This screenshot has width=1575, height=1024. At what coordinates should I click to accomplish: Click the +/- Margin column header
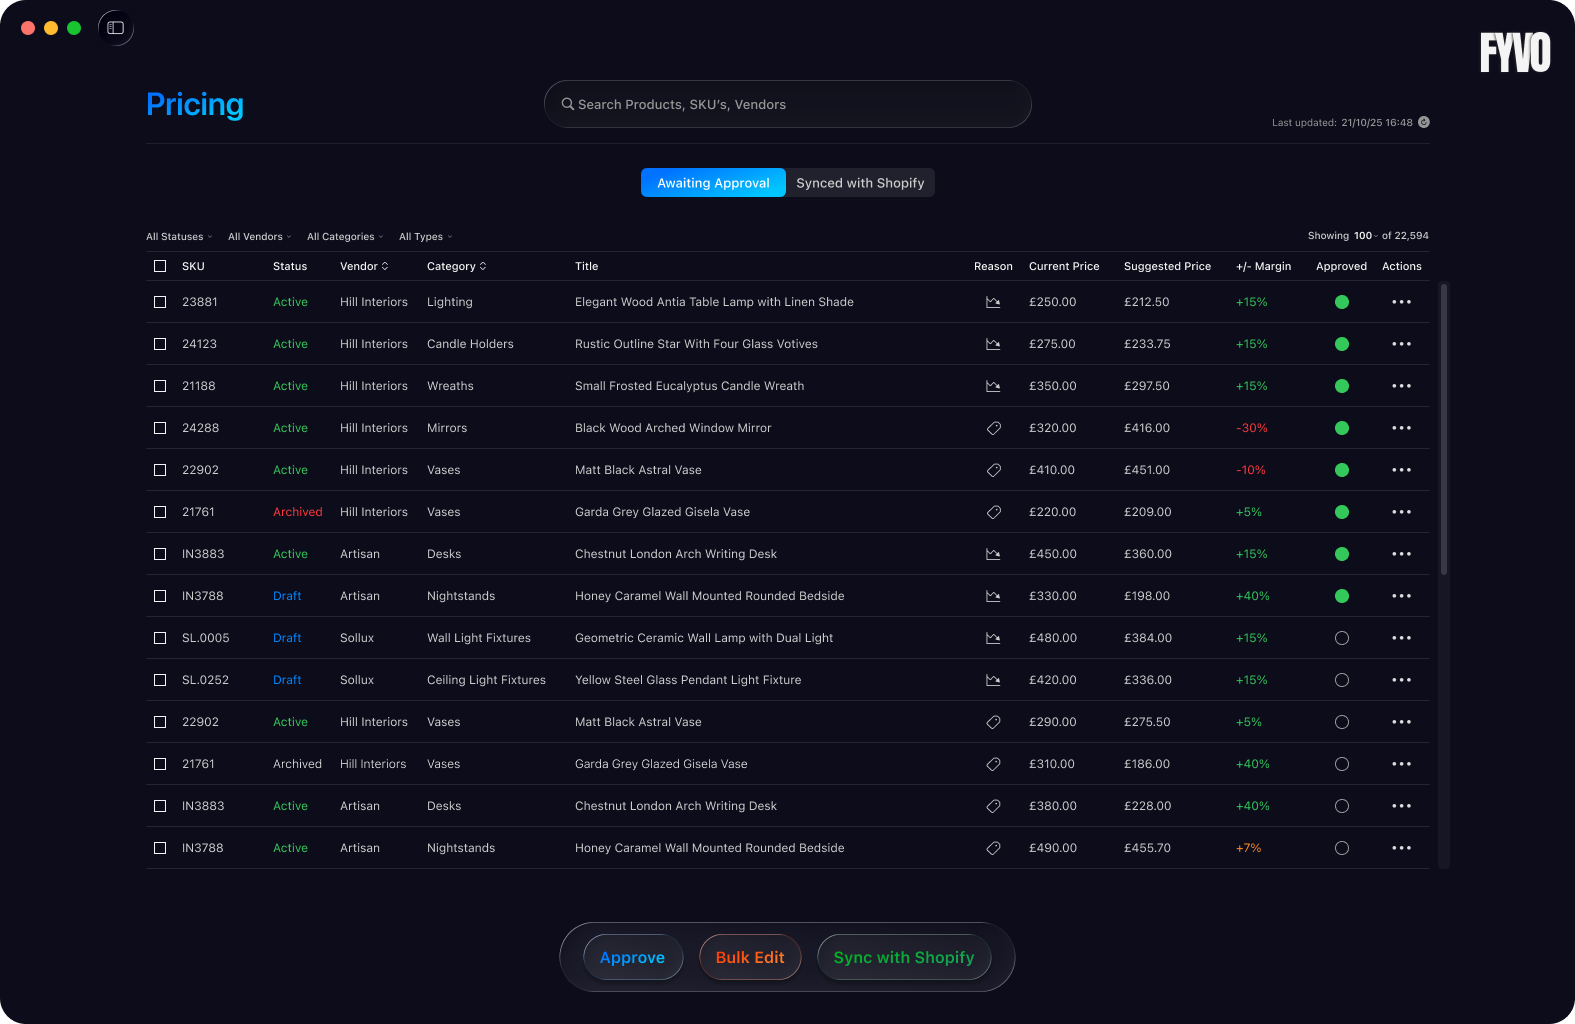1263,266
